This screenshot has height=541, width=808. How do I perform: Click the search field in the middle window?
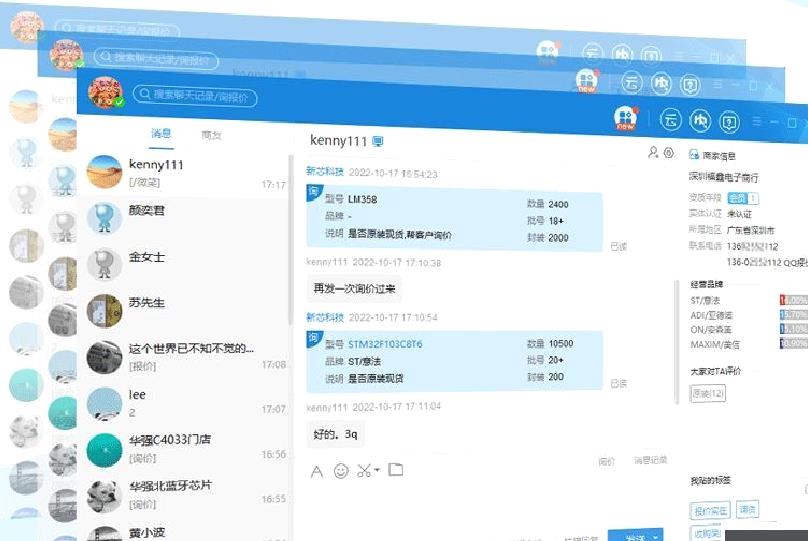[x=156, y=59]
